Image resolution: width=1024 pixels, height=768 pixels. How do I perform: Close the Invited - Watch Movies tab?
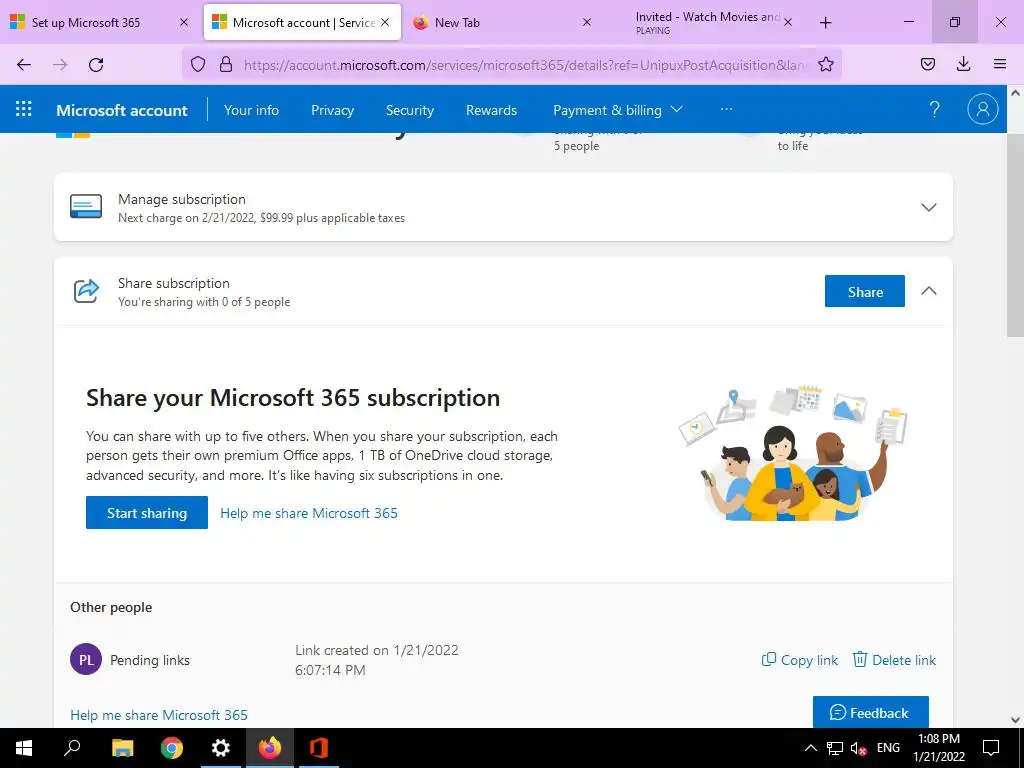[x=788, y=22]
